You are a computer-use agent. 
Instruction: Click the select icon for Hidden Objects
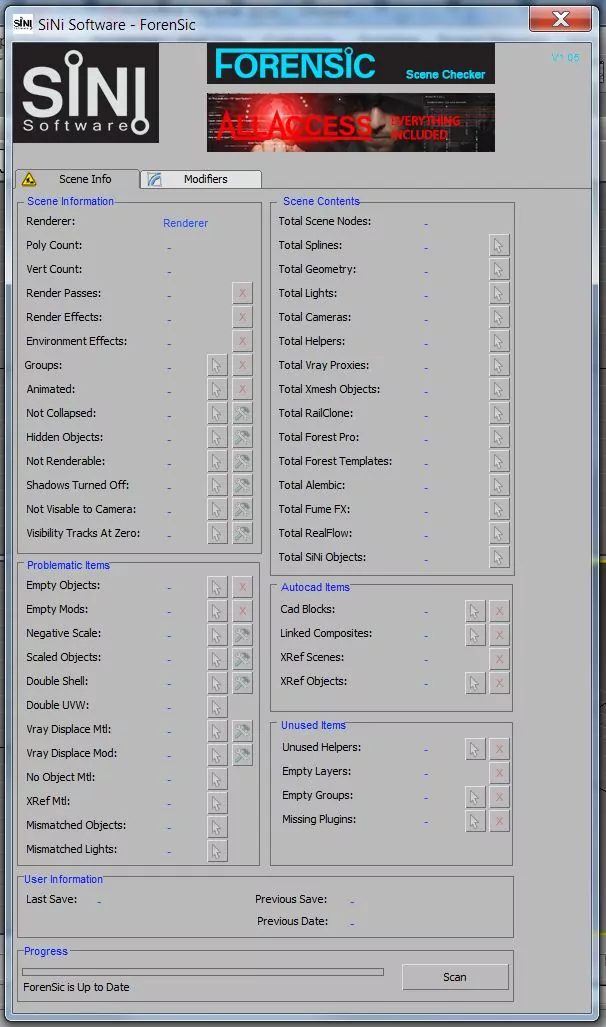tap(217, 437)
